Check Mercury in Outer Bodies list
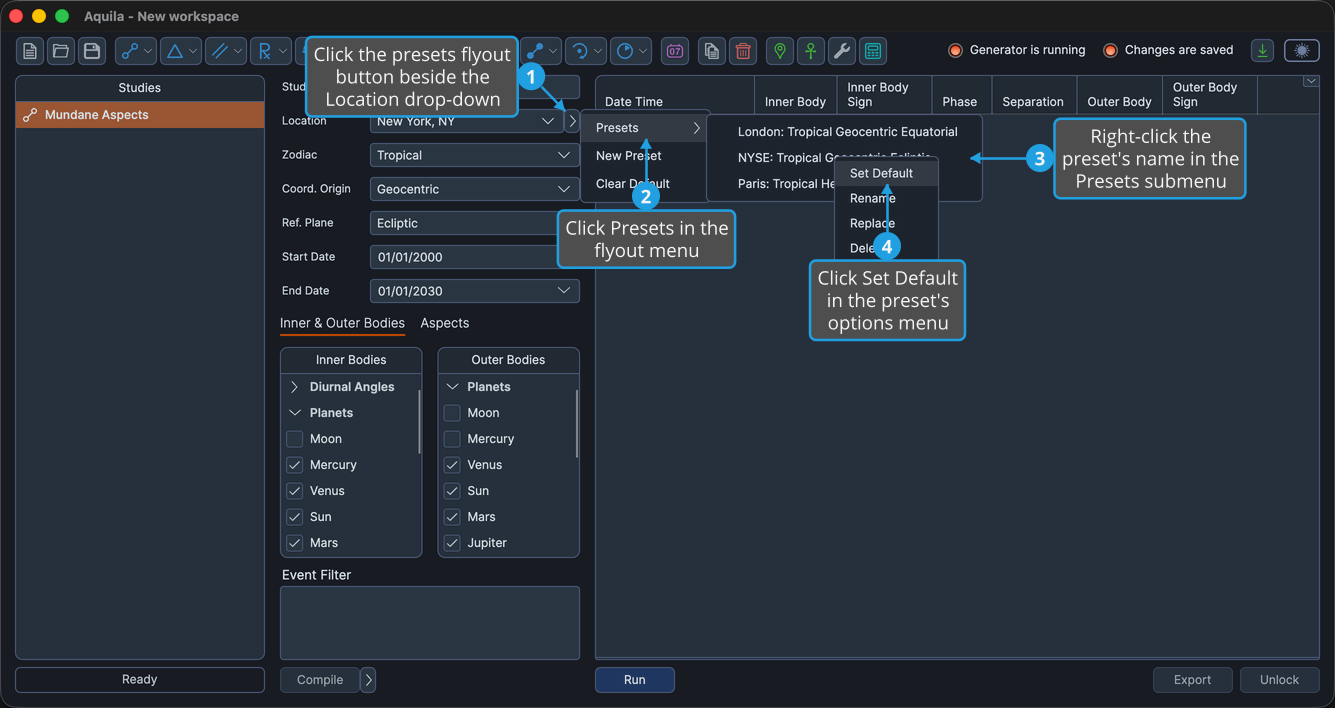Screen dimensions: 1335x708 click(452, 439)
